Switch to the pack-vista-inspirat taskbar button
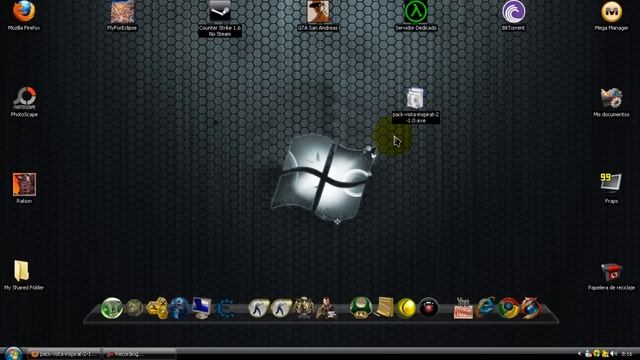Image resolution: width=640 pixels, height=360 pixels. (64, 354)
